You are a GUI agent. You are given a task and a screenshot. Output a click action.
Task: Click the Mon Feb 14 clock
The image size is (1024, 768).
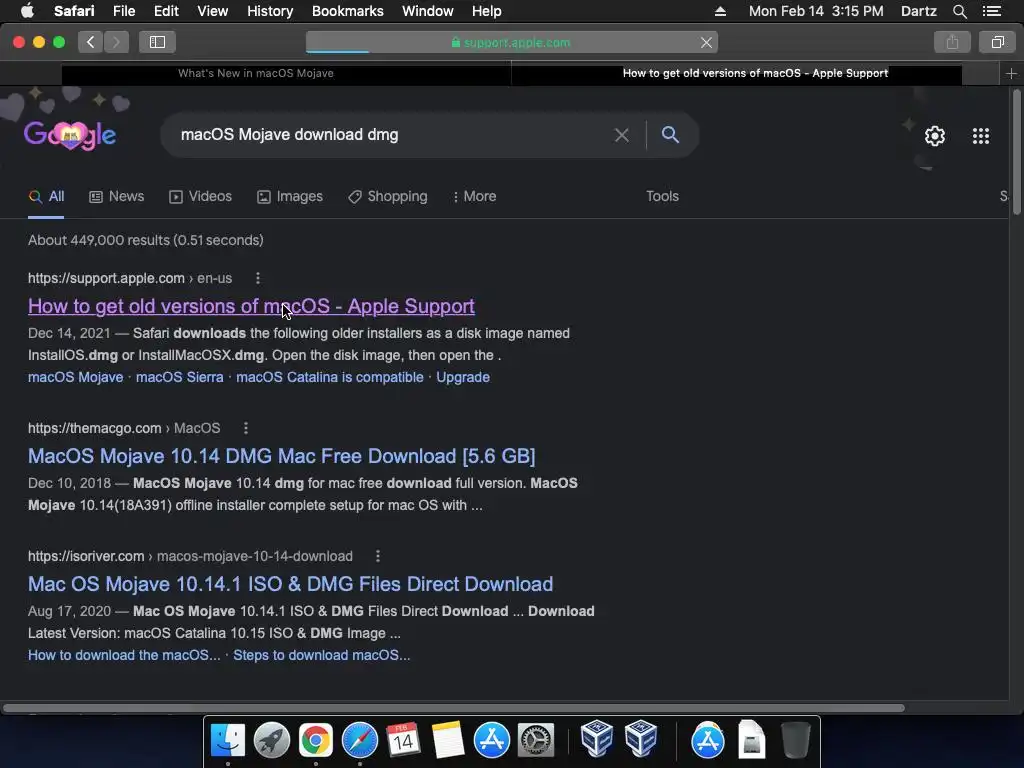pyautogui.click(x=816, y=11)
